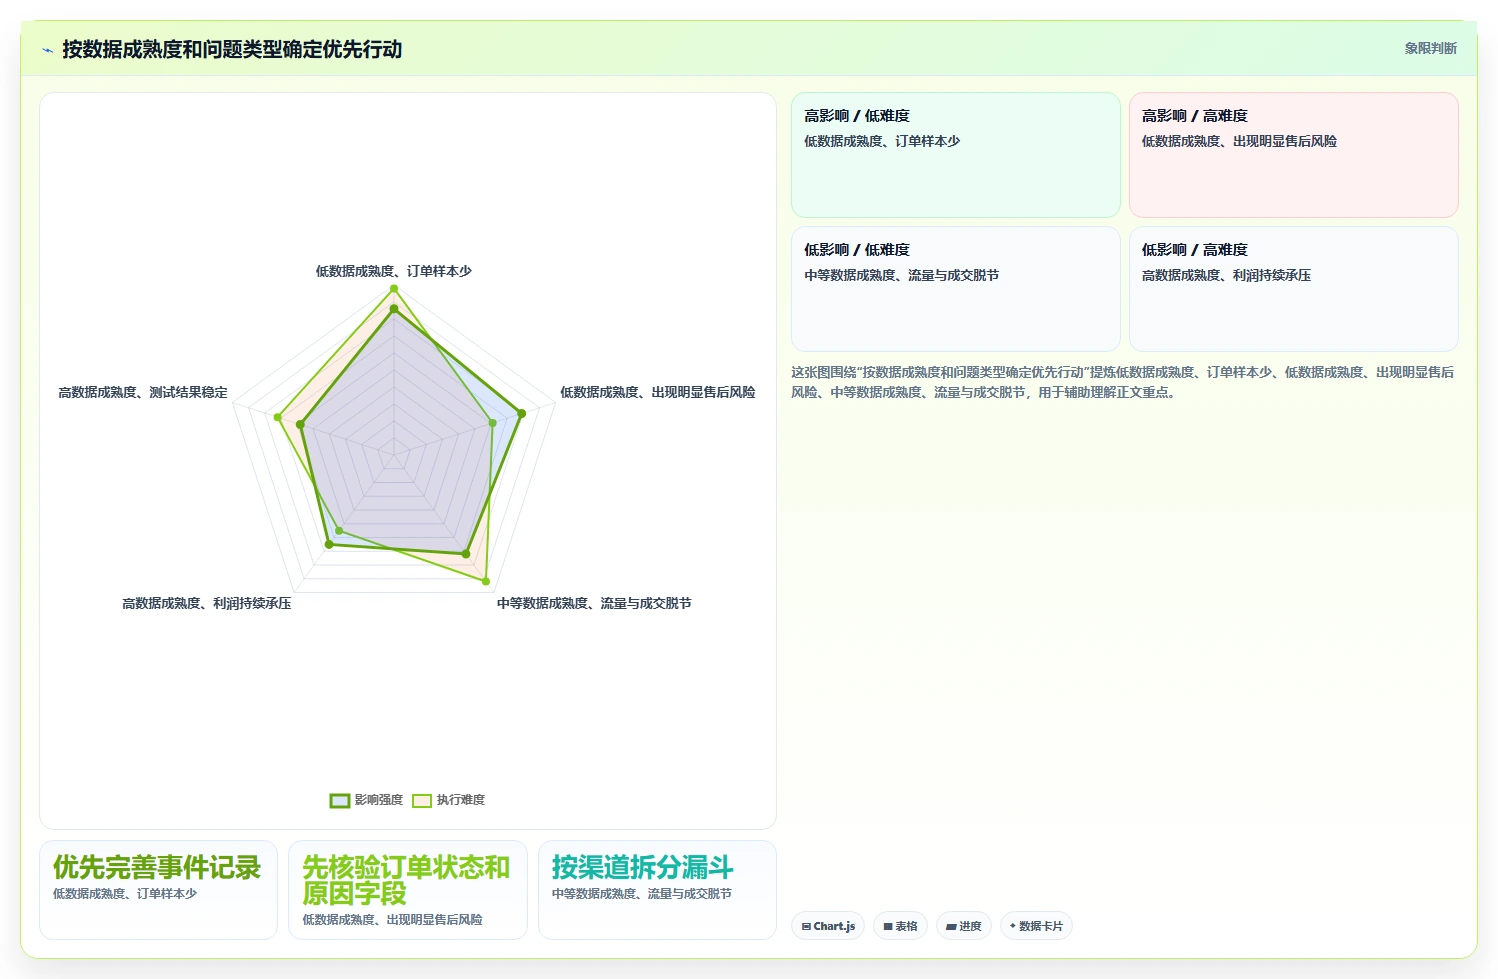Click radar axis label 中等数据成熟度、流量与成交脱节
The image size is (1498, 979).
point(594,603)
